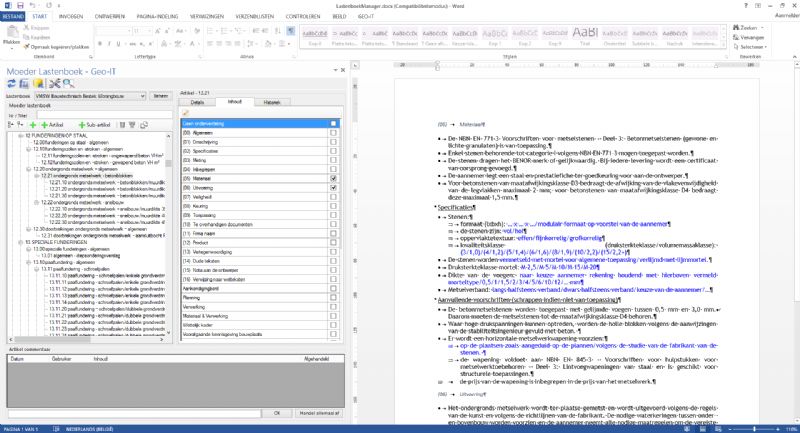
Task: Open the Lastenboek dropdown
Action: pos(140,96)
